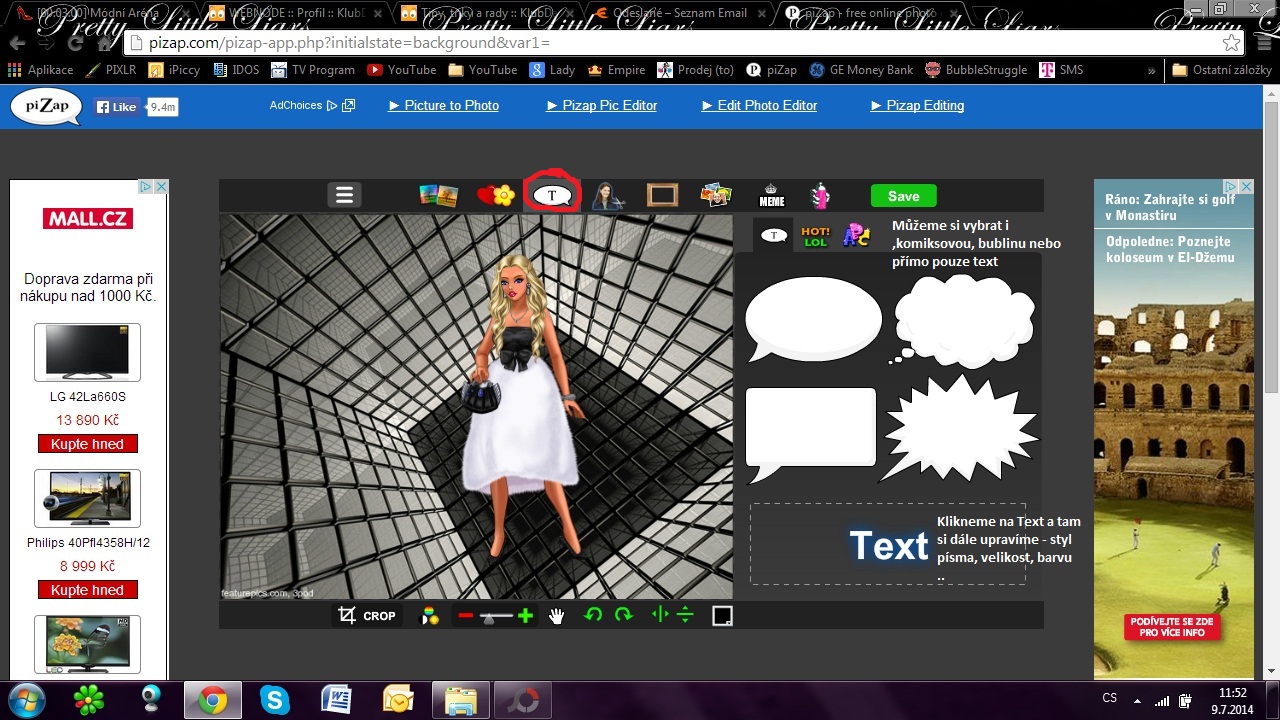Zoom in with the green plus button

[x=525, y=616]
